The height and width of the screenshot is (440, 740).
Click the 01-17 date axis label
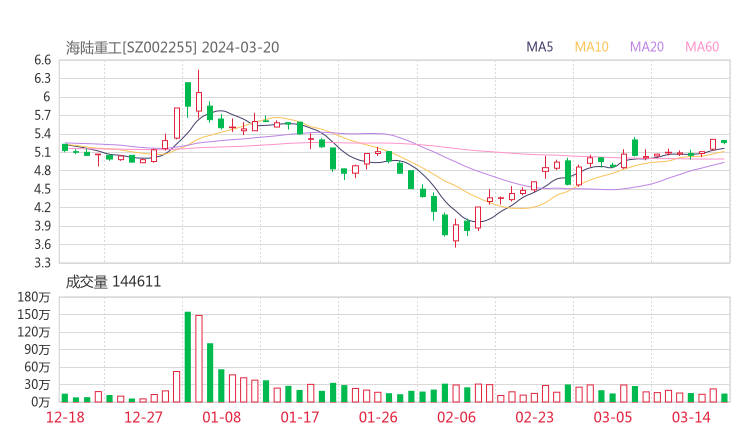[300, 417]
